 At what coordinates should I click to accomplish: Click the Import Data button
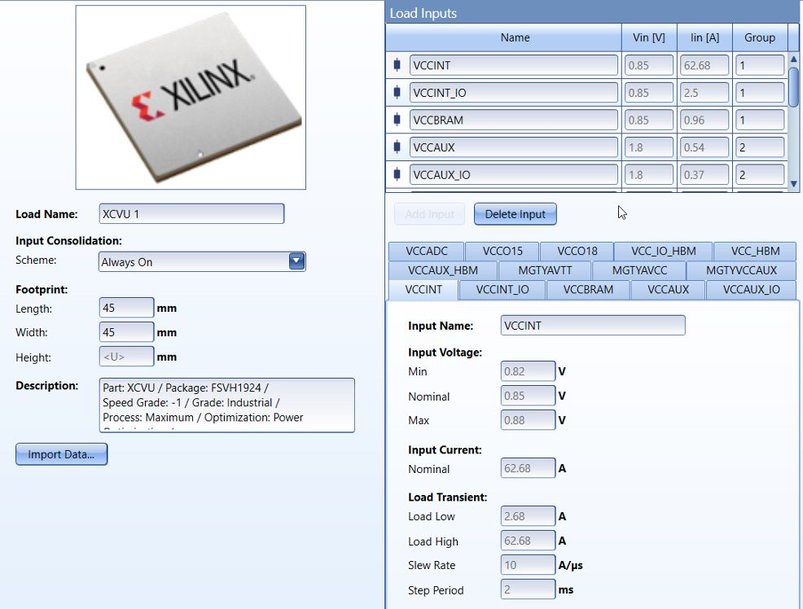[62, 454]
